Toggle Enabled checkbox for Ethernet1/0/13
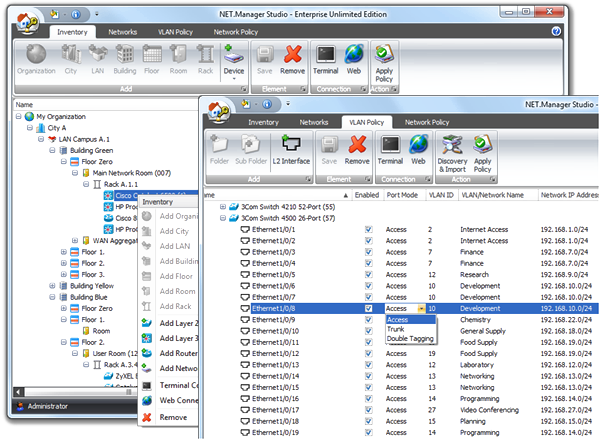 pyautogui.click(x=369, y=366)
